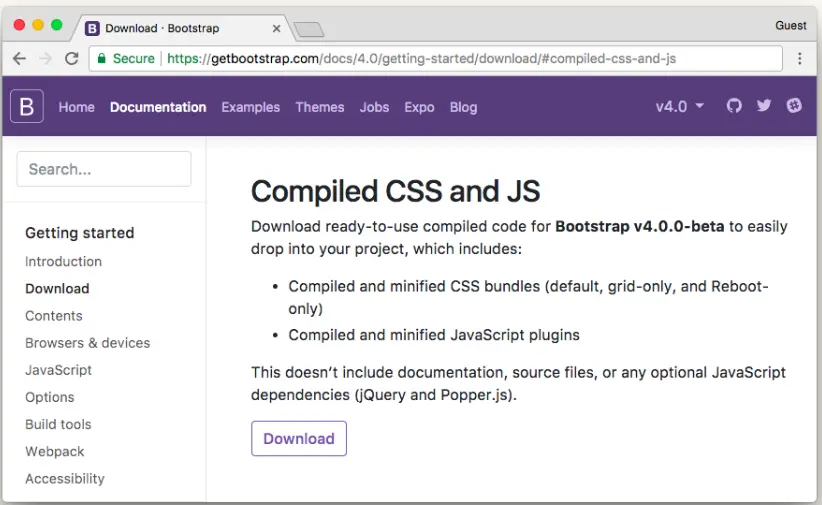The image size is (822, 505).
Task: Click the red close window button
Action: pos(19,25)
